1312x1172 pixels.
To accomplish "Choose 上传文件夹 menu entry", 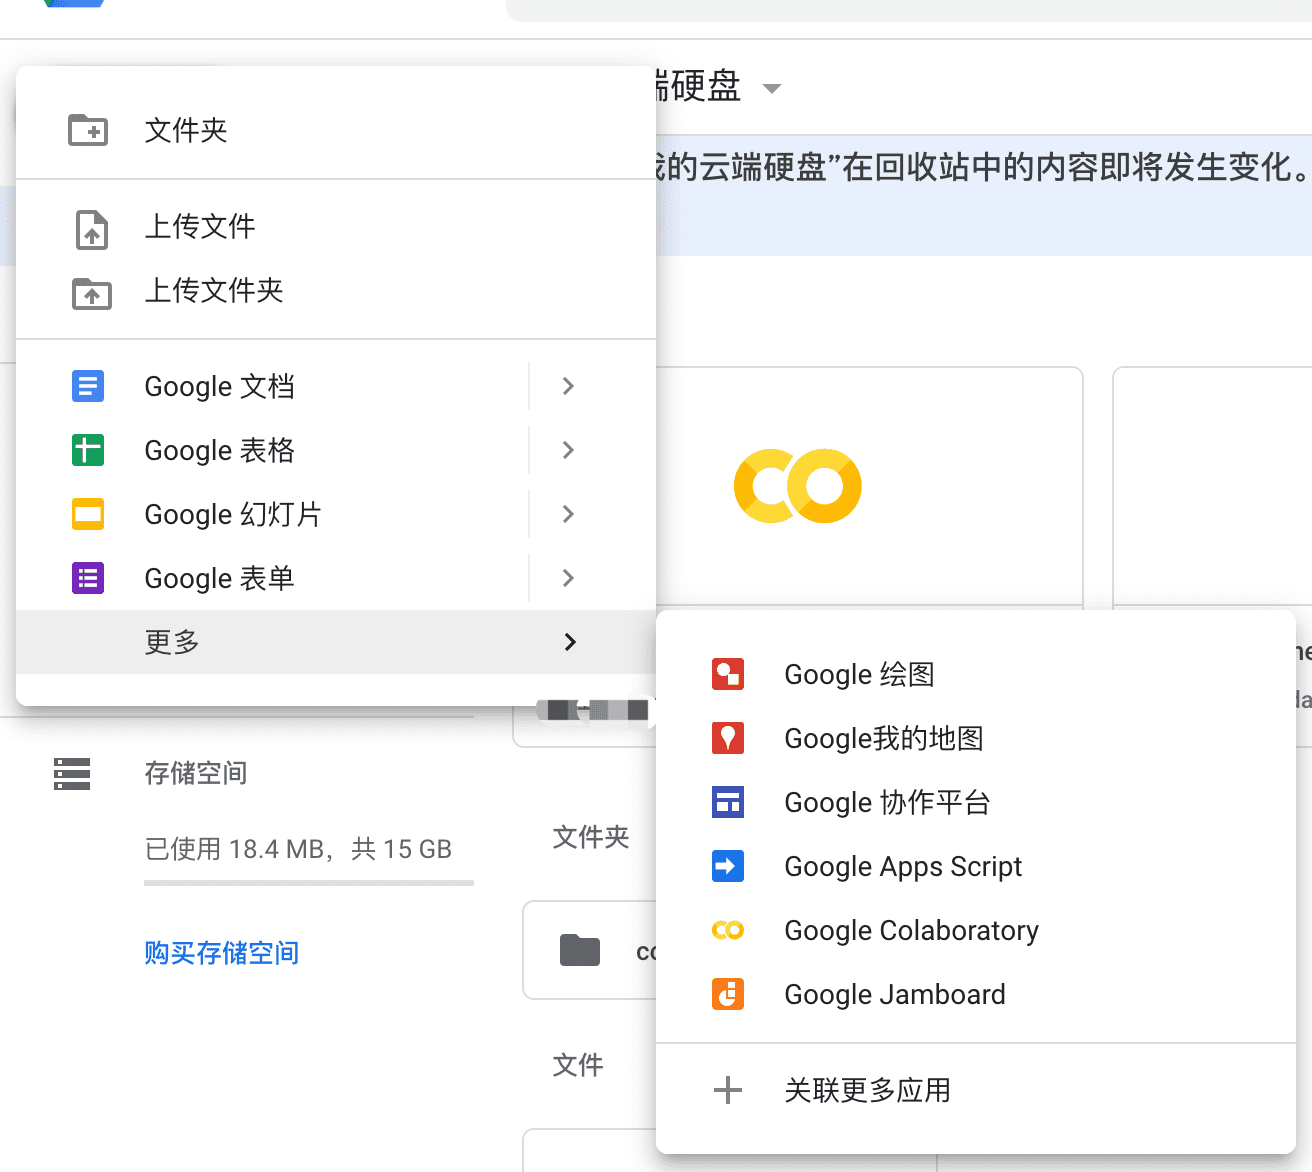I will pyautogui.click(x=336, y=290).
